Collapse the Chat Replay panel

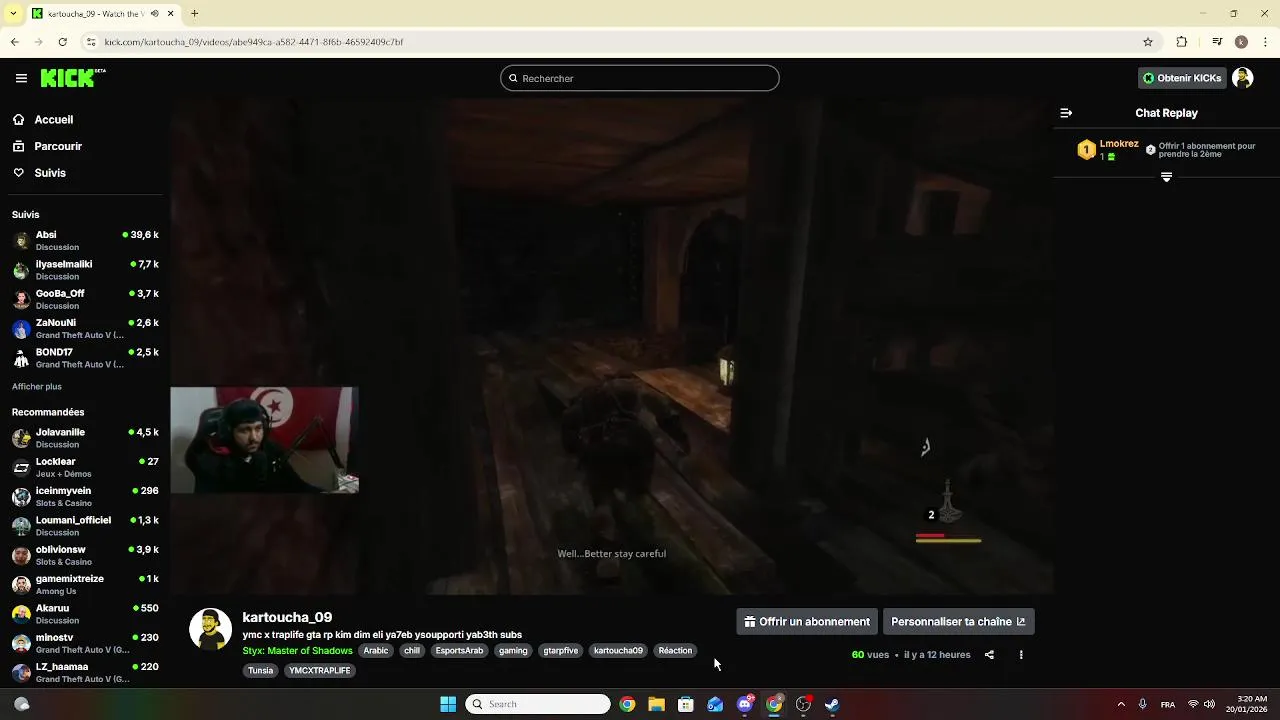point(1066,113)
